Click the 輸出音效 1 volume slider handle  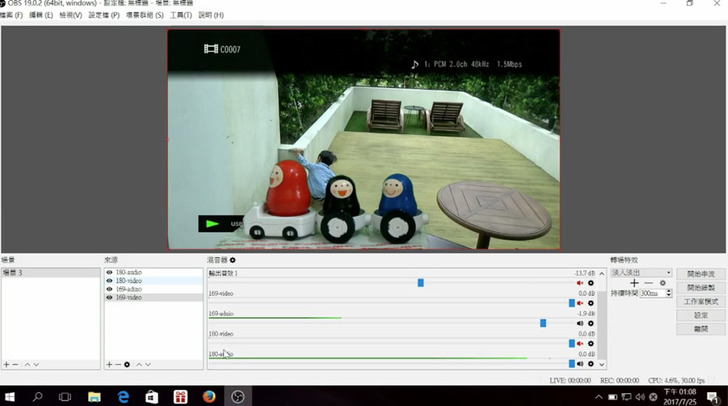tap(421, 283)
